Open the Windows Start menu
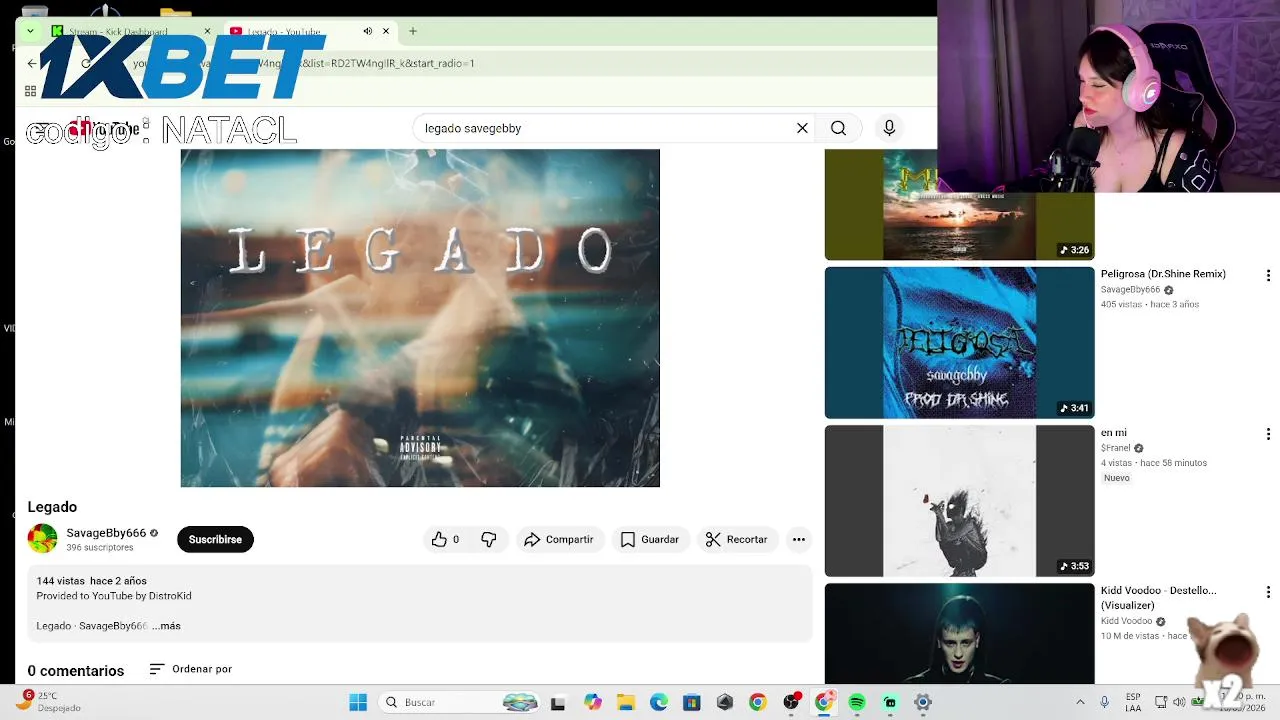Viewport: 1280px width, 720px height. tap(358, 702)
